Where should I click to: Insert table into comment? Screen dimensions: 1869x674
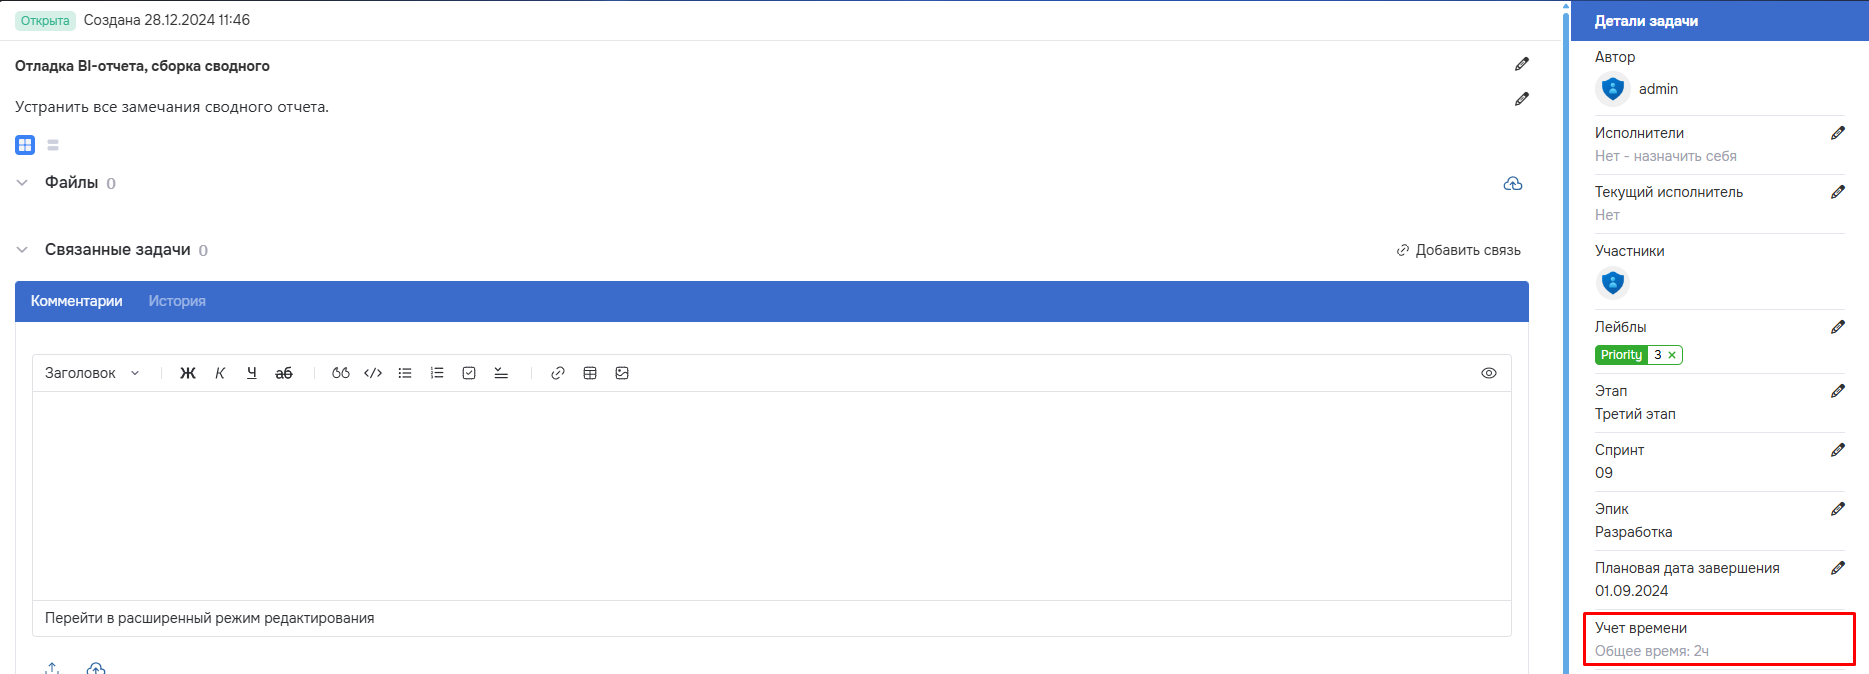(590, 373)
